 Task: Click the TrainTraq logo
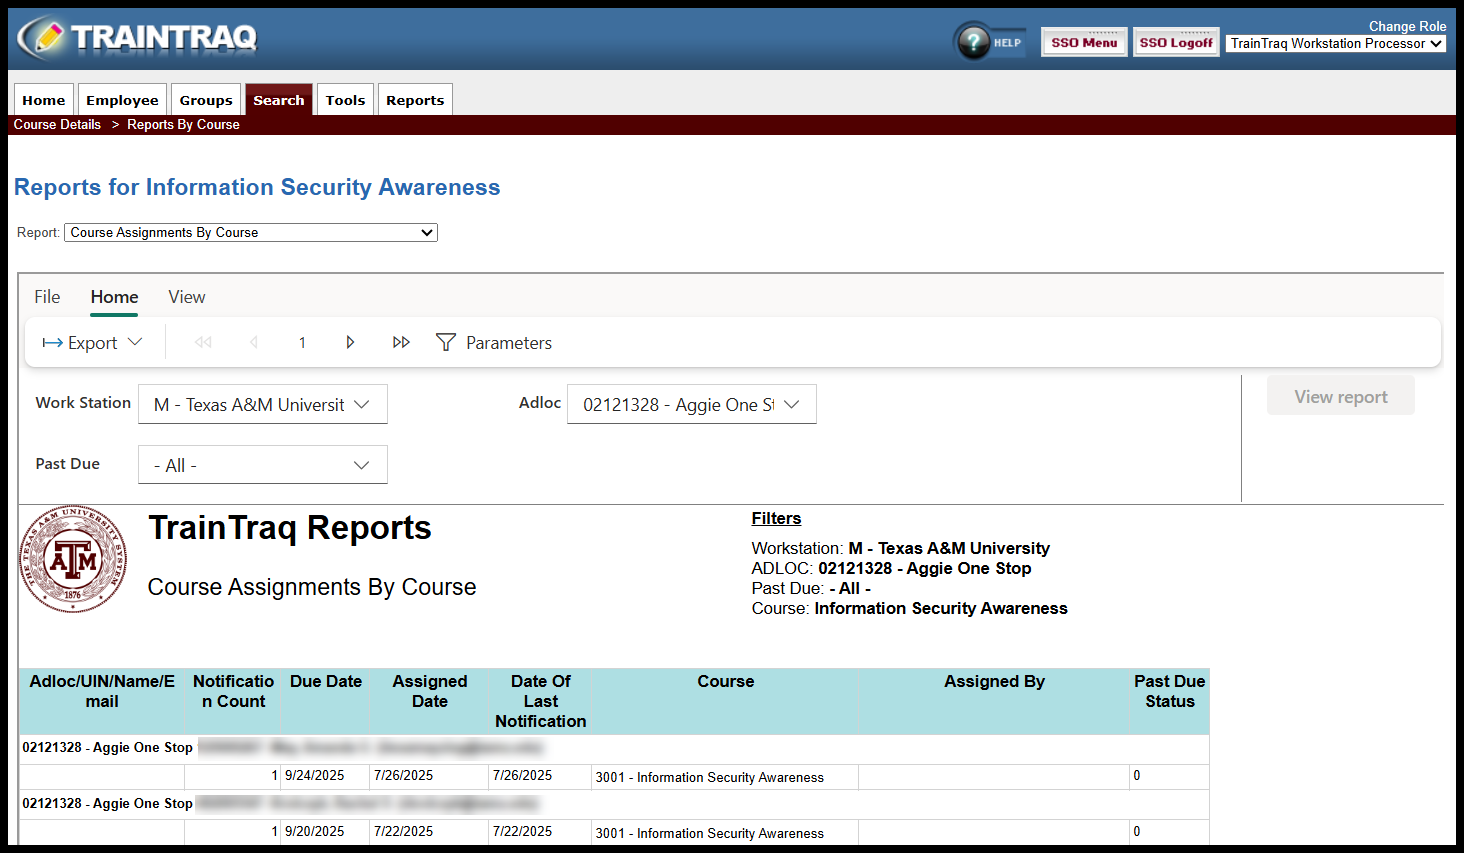pyautogui.click(x=138, y=38)
